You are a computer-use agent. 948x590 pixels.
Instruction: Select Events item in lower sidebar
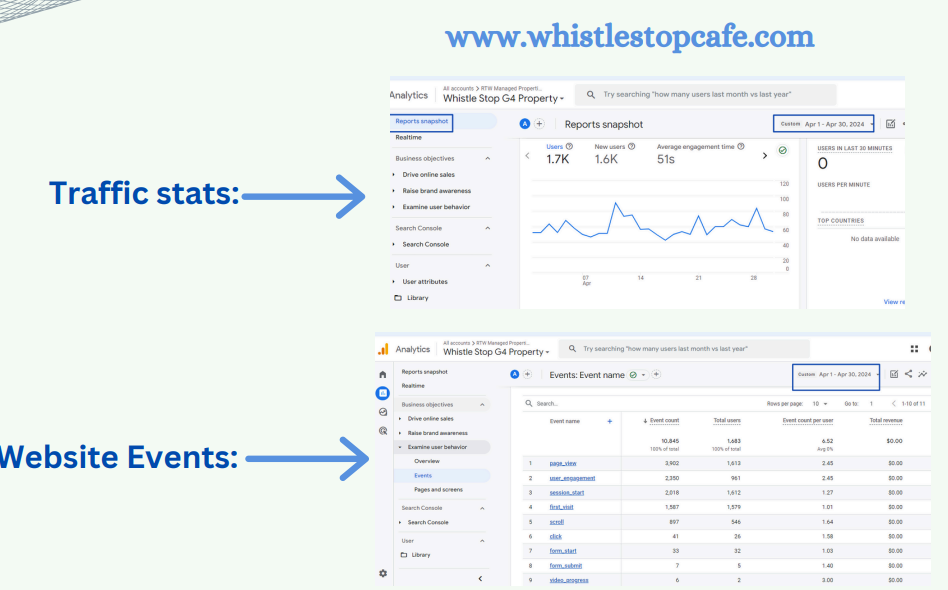pos(423,476)
